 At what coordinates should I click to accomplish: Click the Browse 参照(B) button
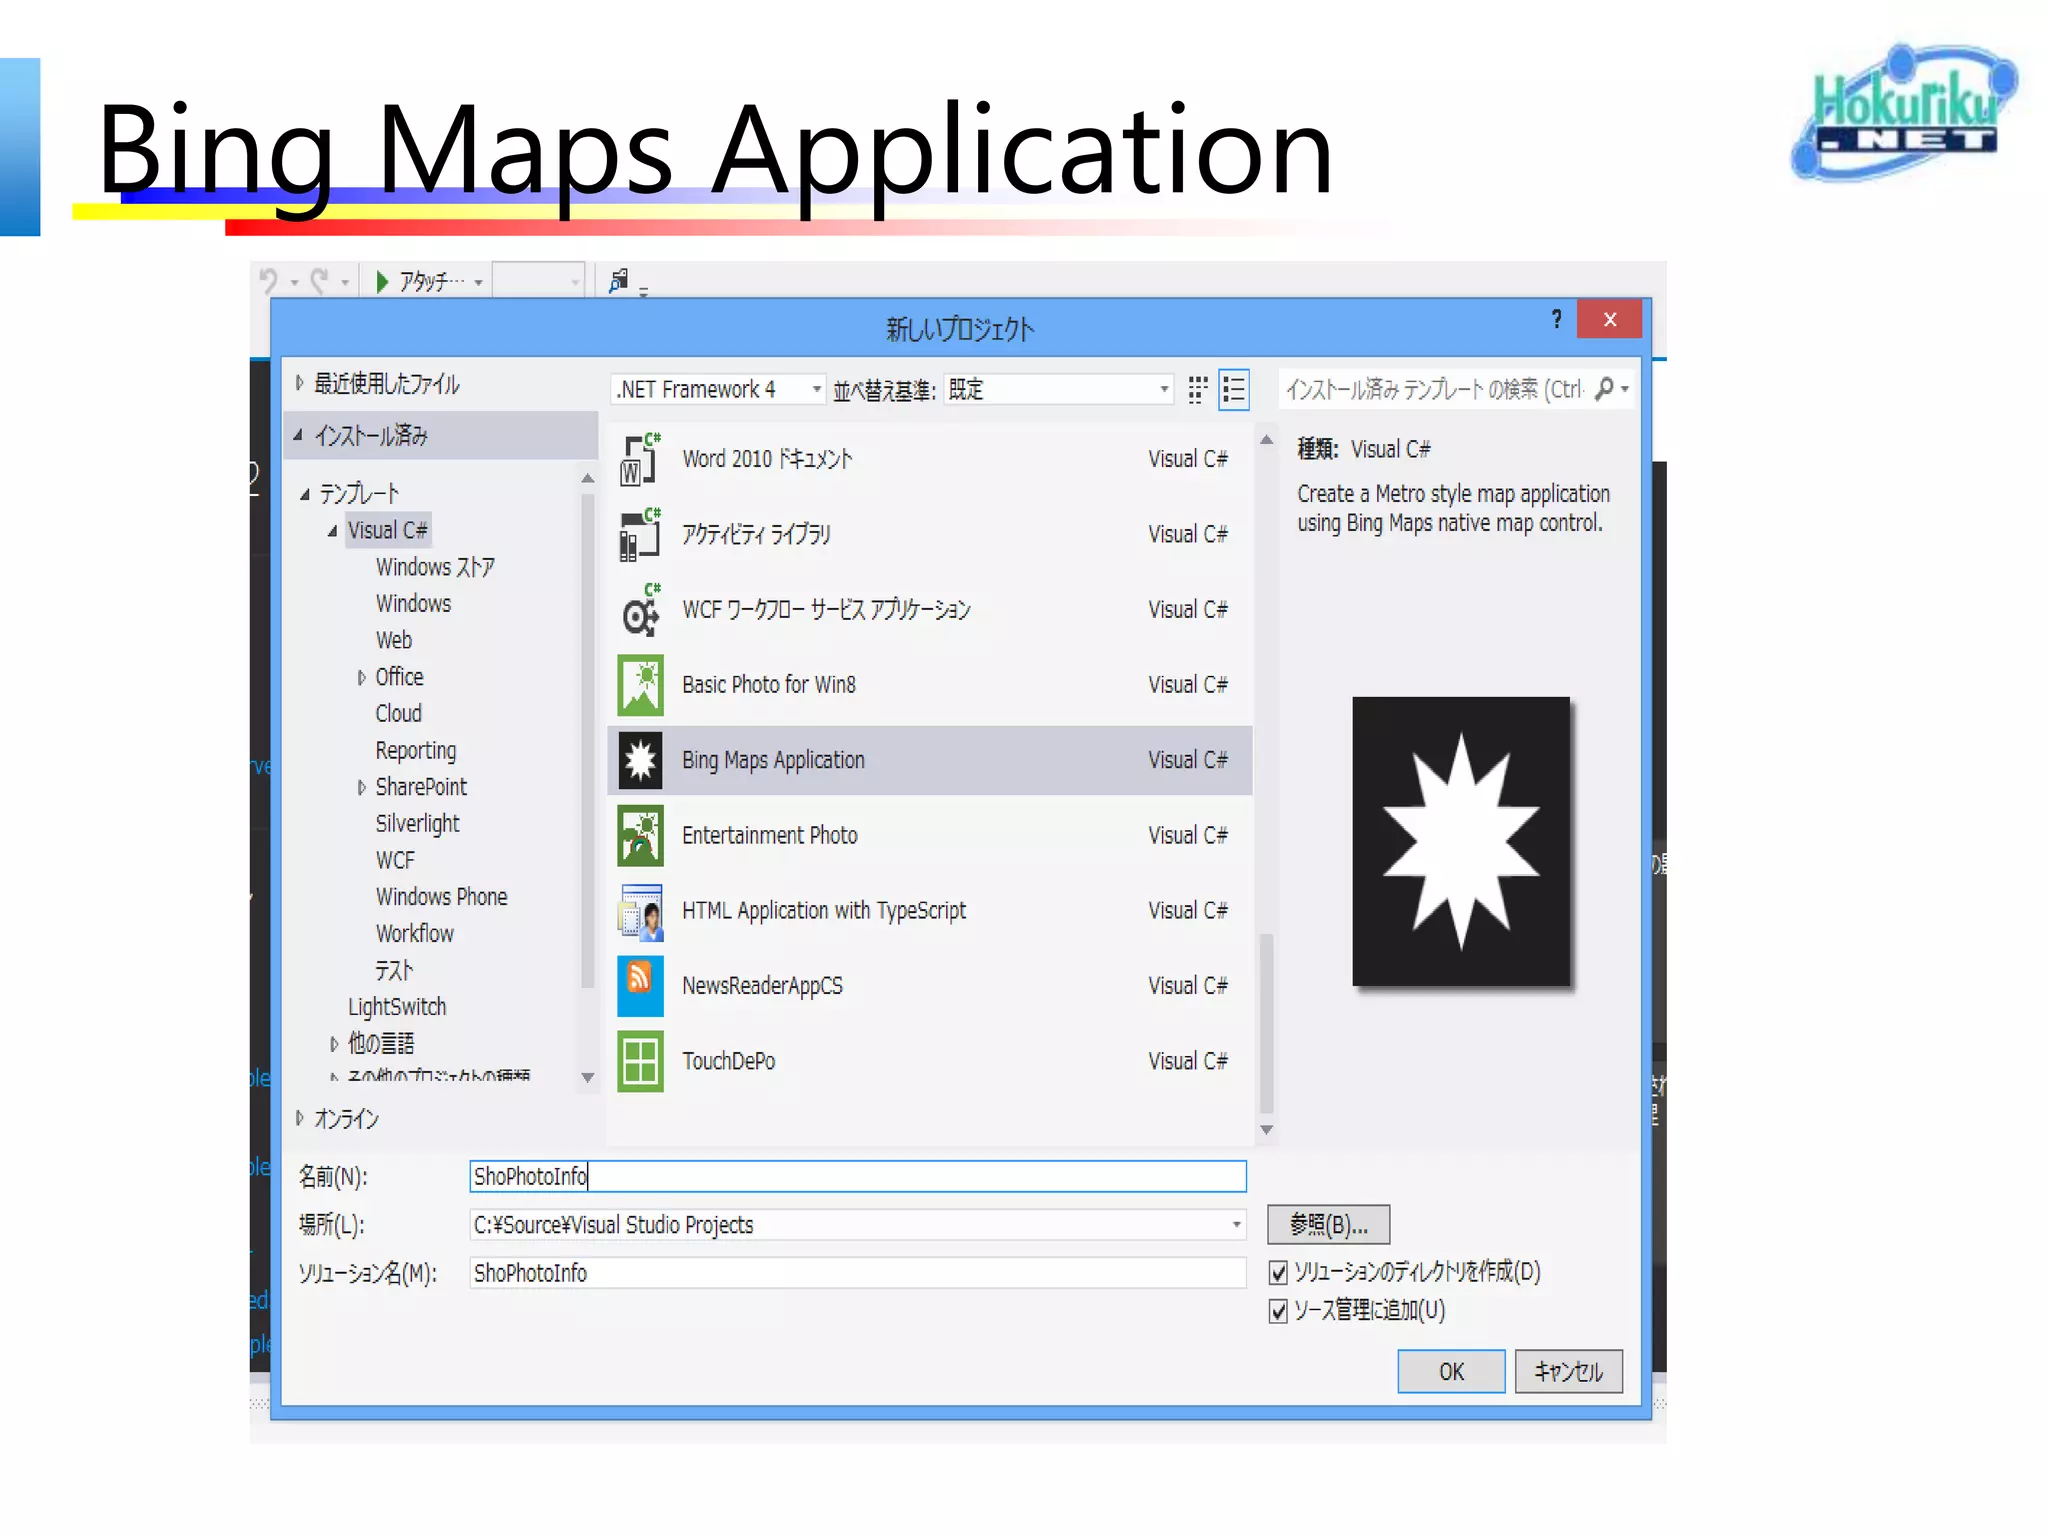tap(1328, 1225)
